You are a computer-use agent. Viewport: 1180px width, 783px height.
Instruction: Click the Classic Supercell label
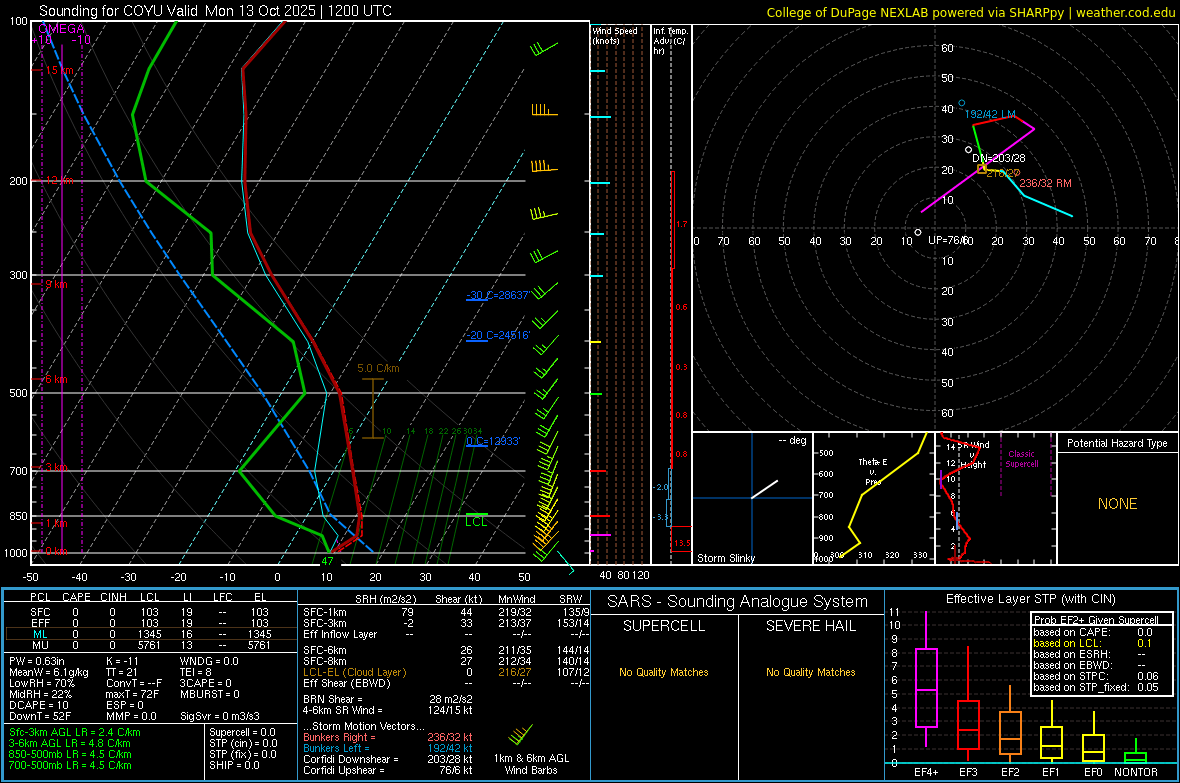[x=1022, y=459]
